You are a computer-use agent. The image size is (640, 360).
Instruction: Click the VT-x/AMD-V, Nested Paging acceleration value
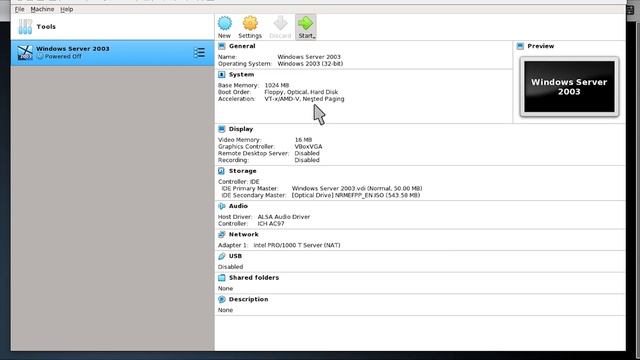coord(304,99)
